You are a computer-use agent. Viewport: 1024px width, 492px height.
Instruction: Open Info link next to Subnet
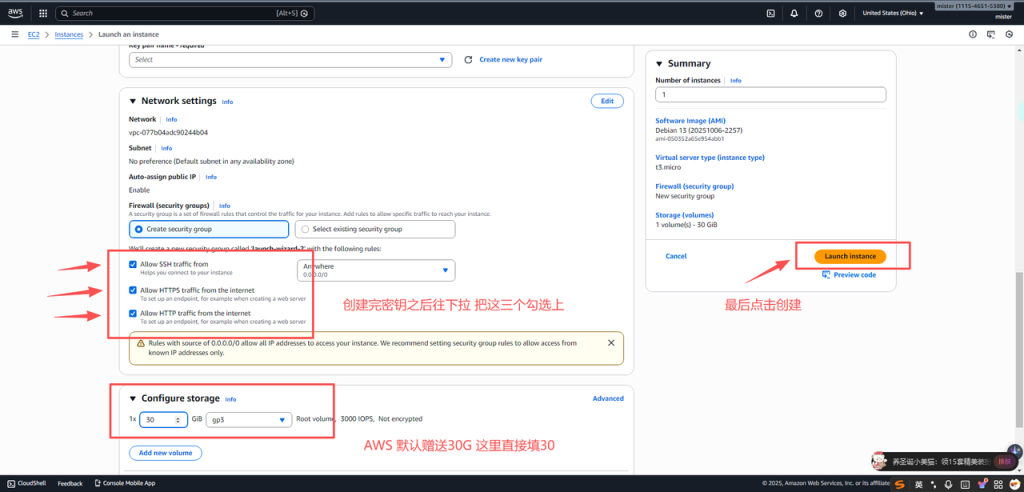(x=167, y=148)
